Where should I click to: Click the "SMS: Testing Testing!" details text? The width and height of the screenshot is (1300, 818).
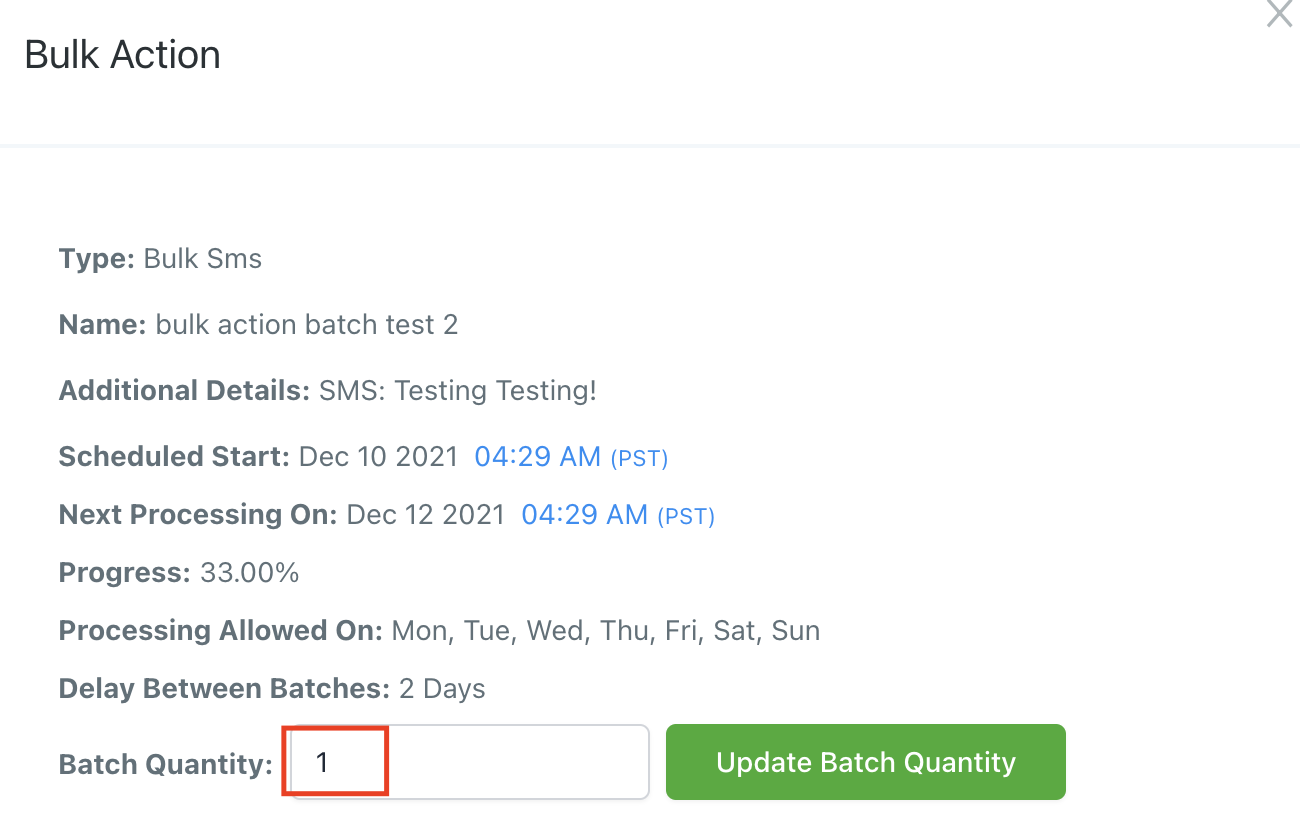point(458,390)
